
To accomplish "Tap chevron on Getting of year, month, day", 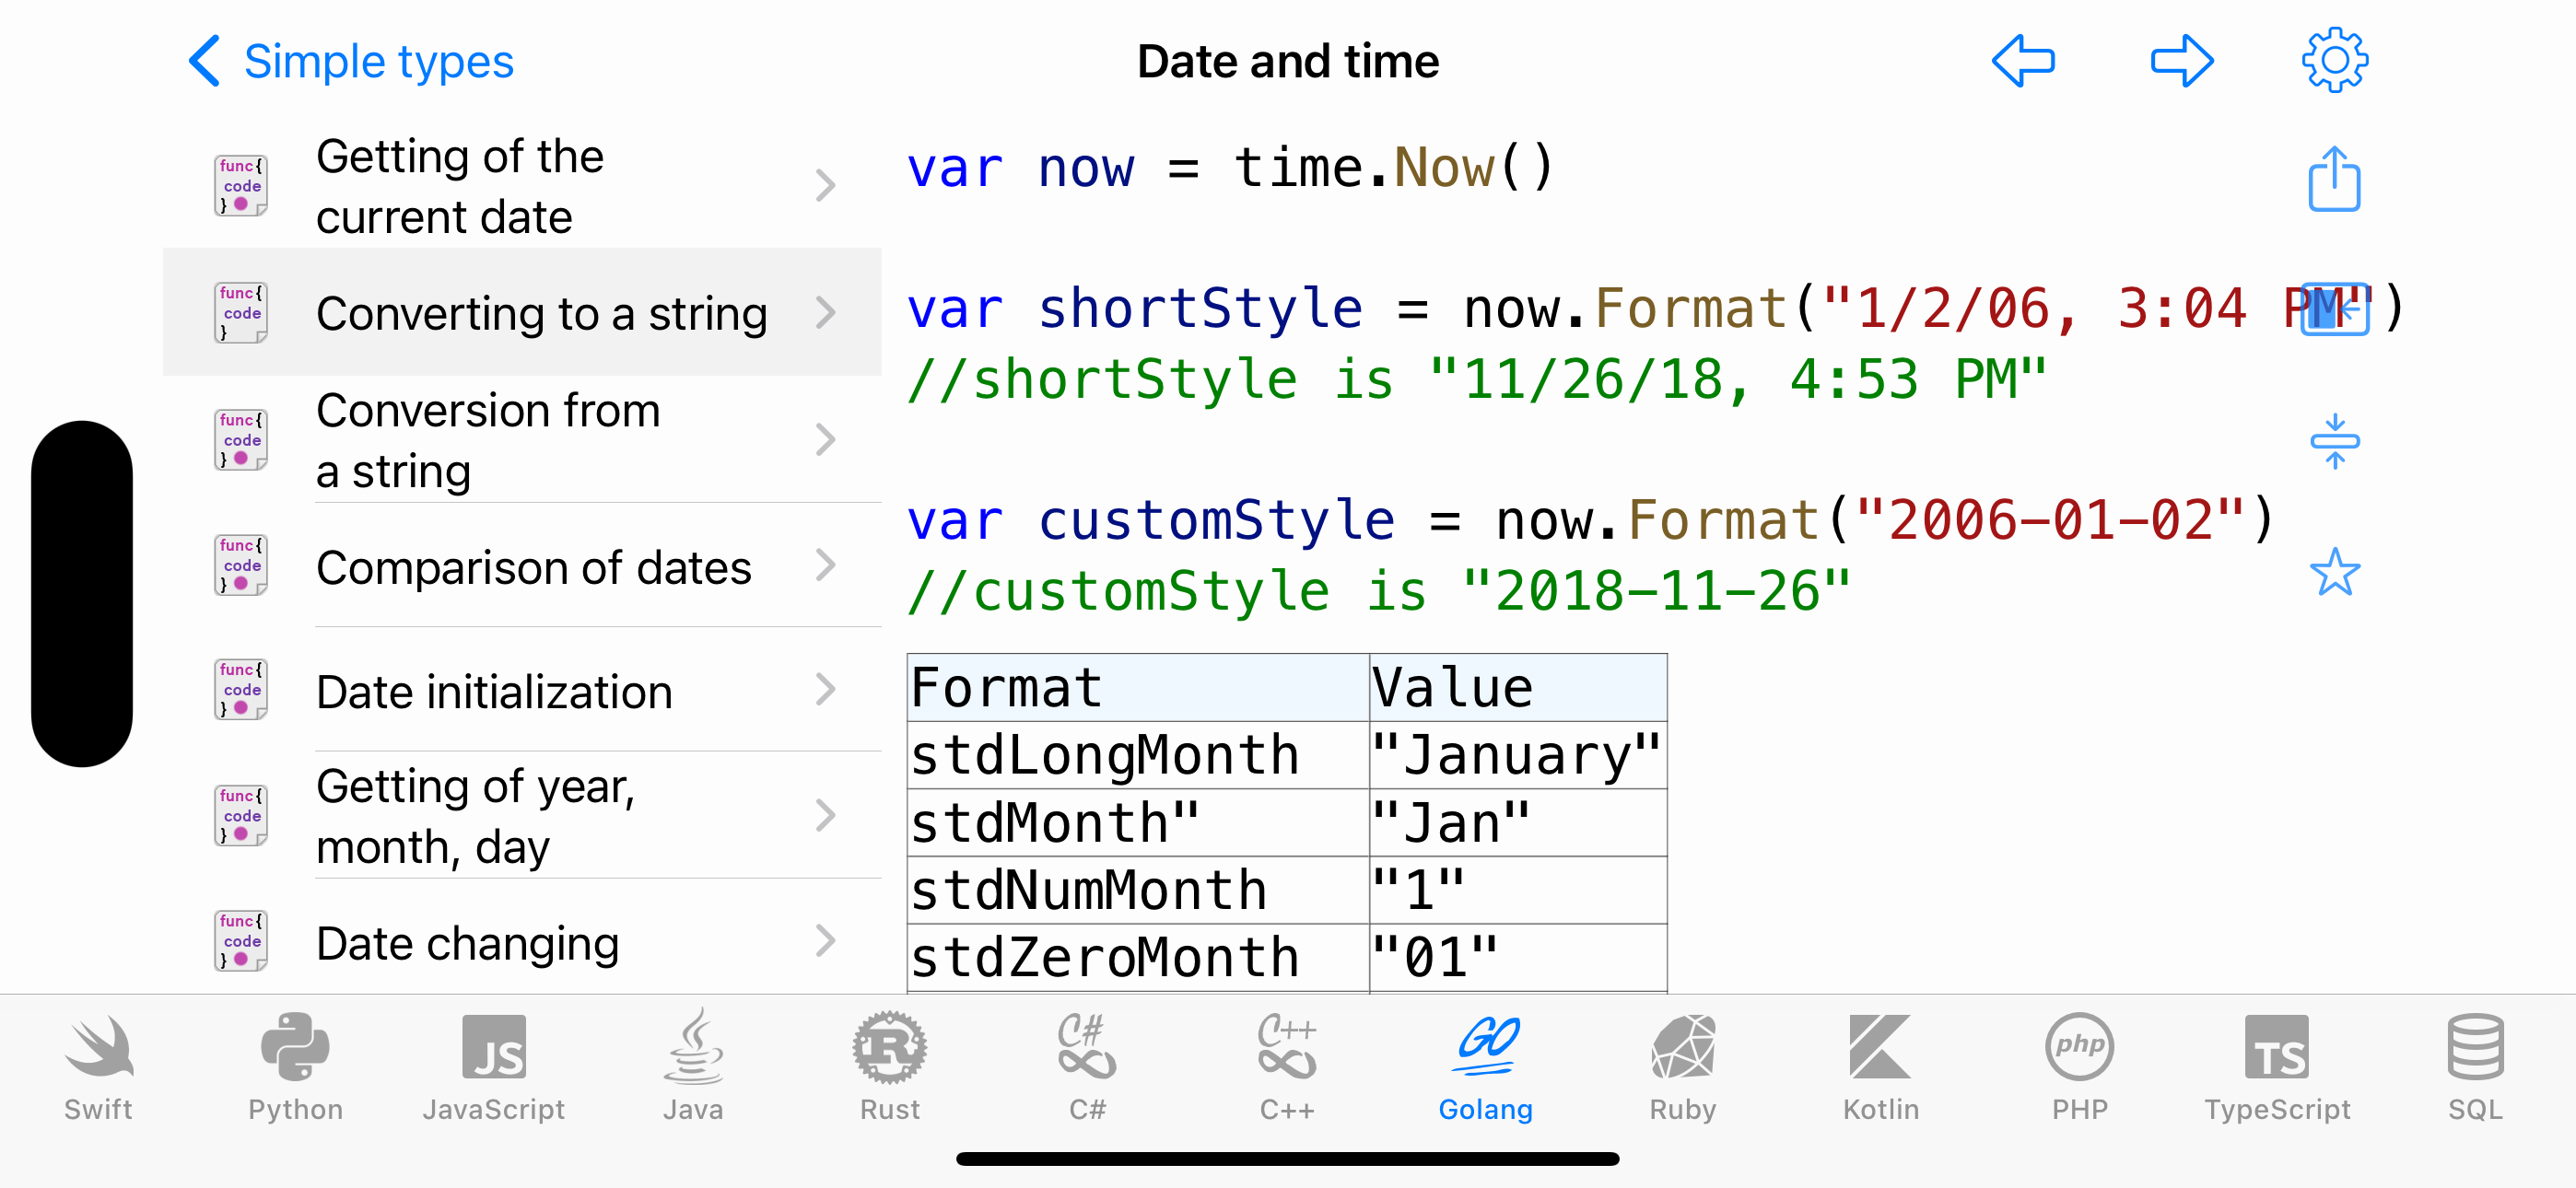I will point(825,816).
